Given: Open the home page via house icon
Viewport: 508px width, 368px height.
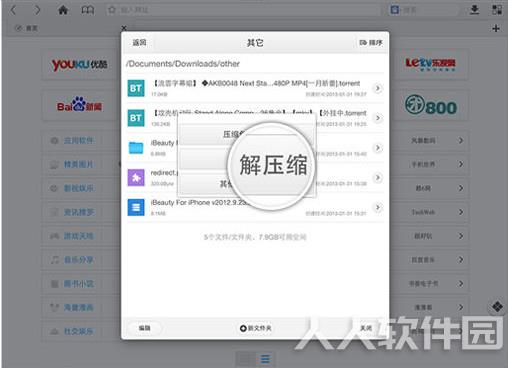Looking at the screenshot, I should (x=63, y=10).
